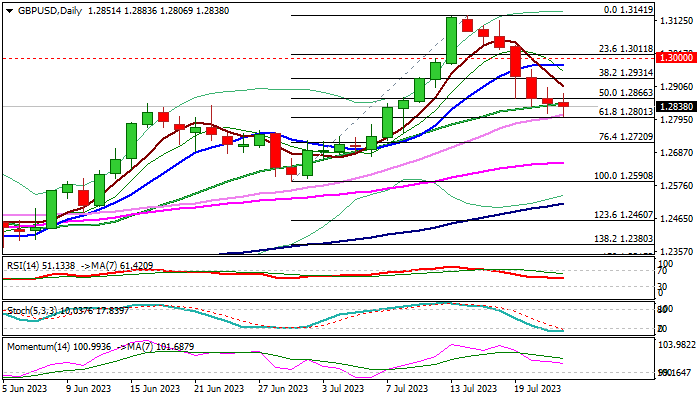Click the 21 Jun 2023 date label
This screenshot has height=400, width=700.
point(219,389)
